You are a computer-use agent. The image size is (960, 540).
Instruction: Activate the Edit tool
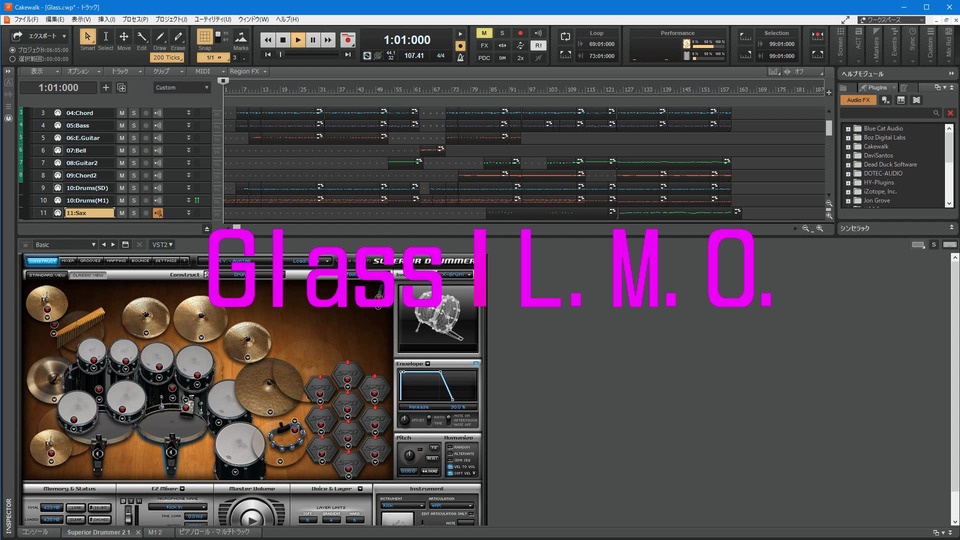click(141, 37)
